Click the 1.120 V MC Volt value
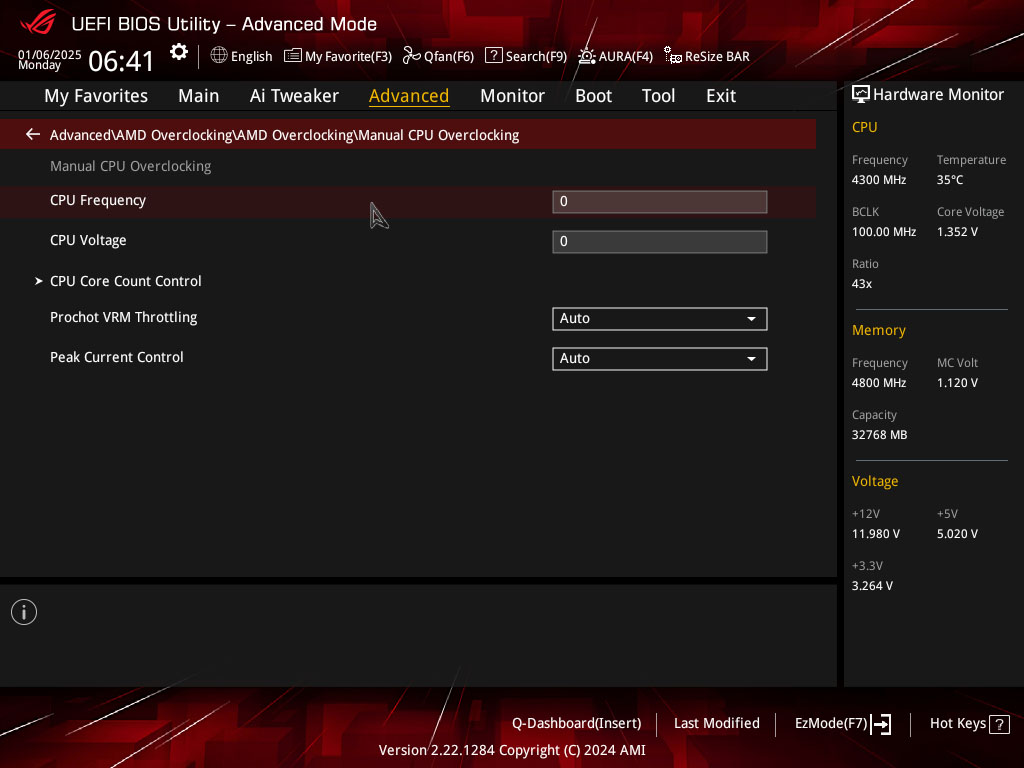This screenshot has height=768, width=1024. (957, 383)
